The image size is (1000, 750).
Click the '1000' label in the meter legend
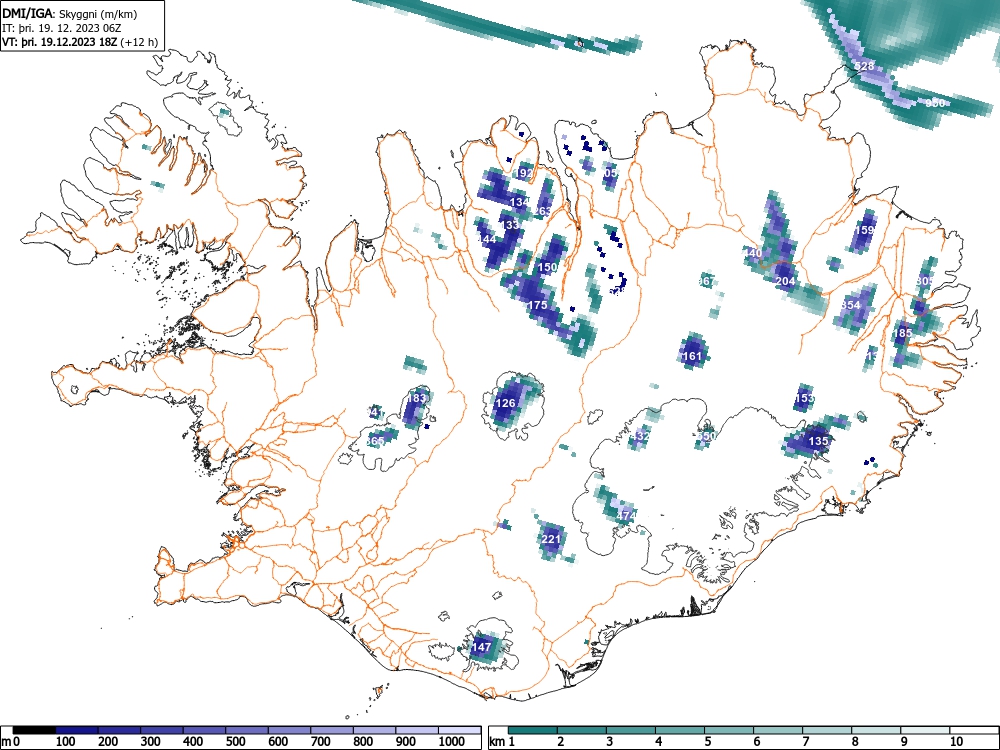click(452, 742)
